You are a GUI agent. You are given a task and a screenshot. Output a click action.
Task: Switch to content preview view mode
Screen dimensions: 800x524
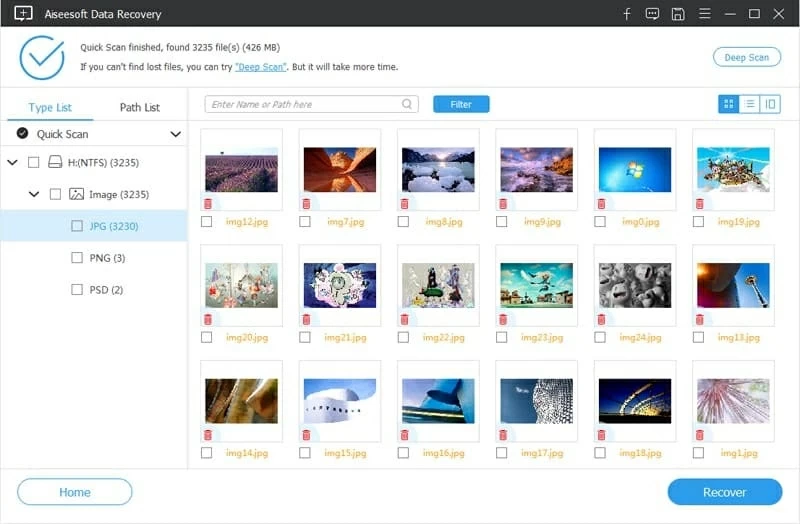770,104
